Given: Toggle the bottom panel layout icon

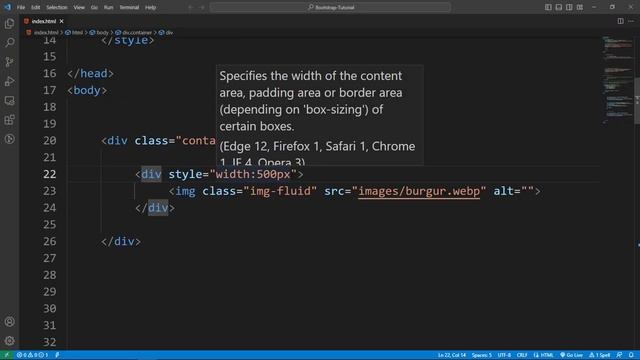Looking at the screenshot, I should tap(559, 7).
